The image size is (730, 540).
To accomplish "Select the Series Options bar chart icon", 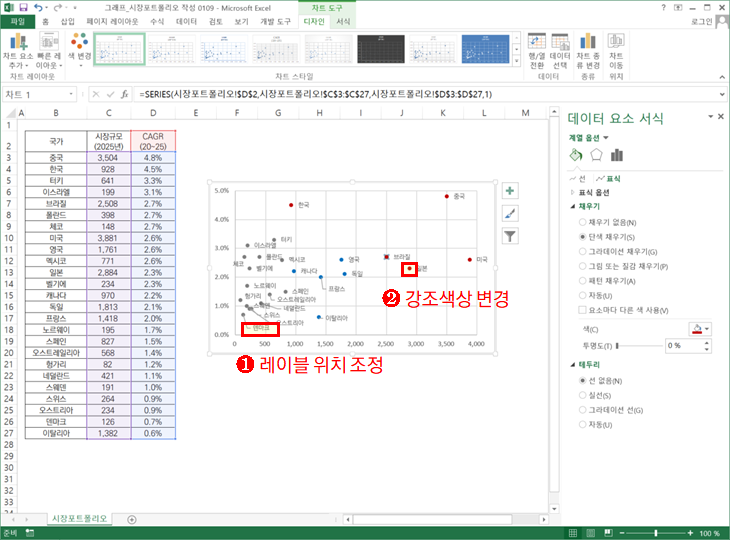I will (617, 155).
